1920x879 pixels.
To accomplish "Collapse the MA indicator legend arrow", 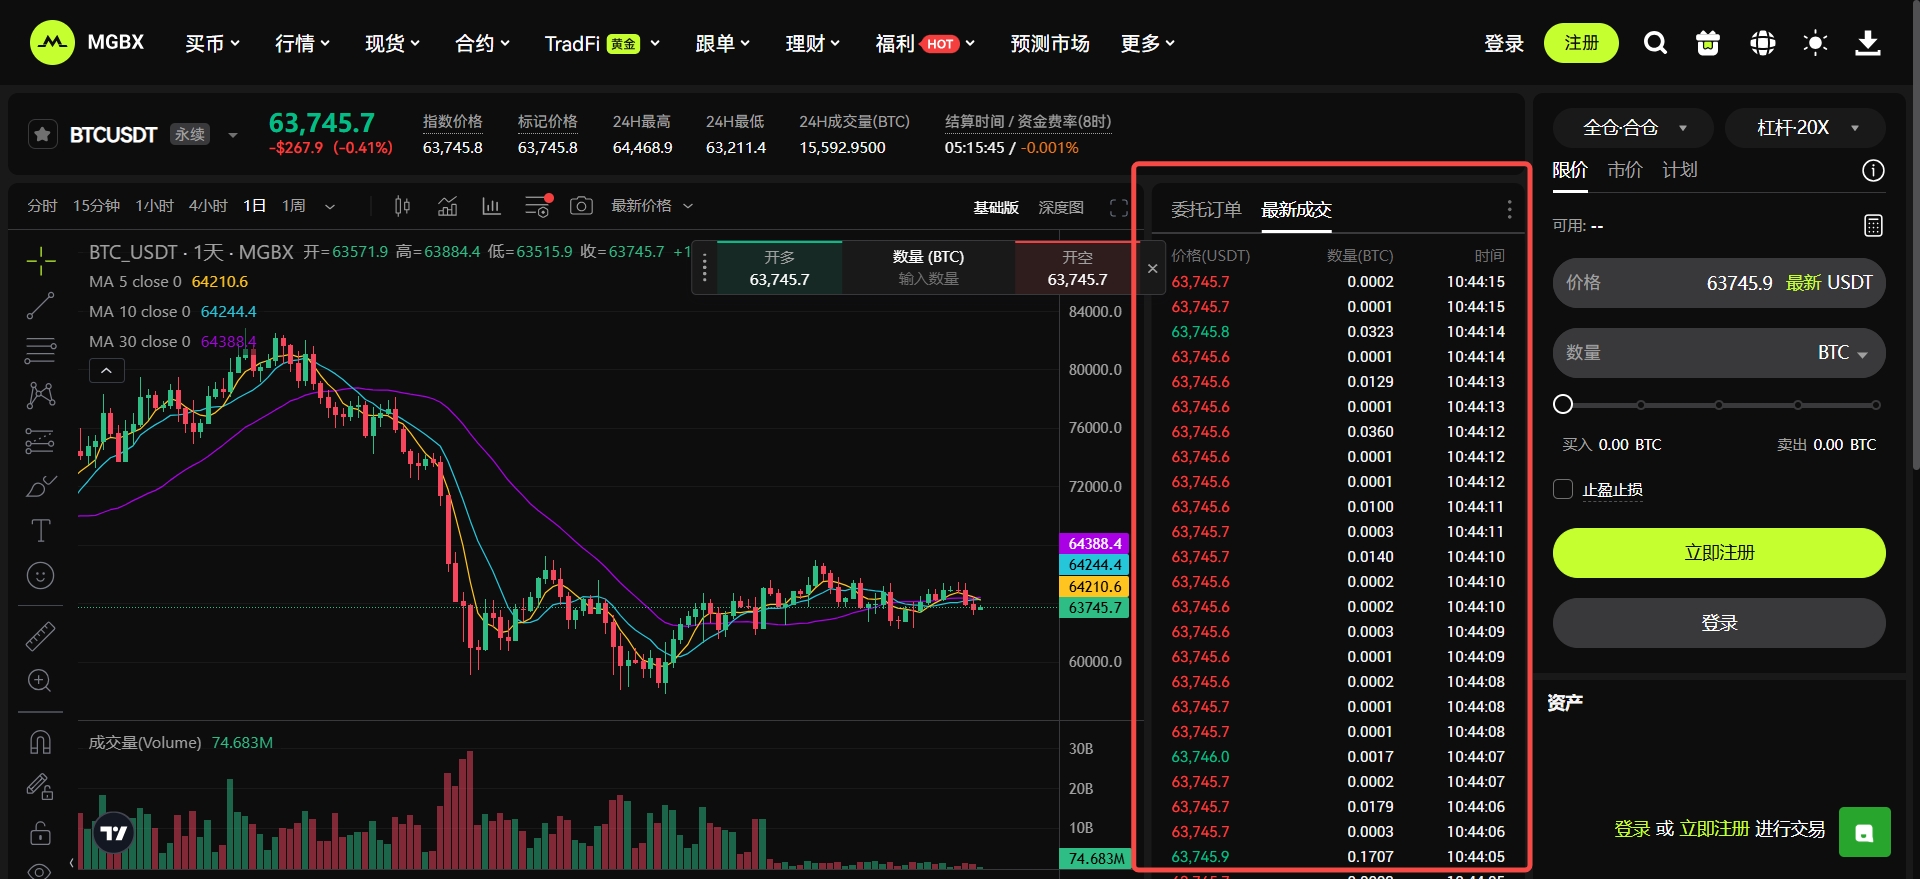I will coord(107,371).
